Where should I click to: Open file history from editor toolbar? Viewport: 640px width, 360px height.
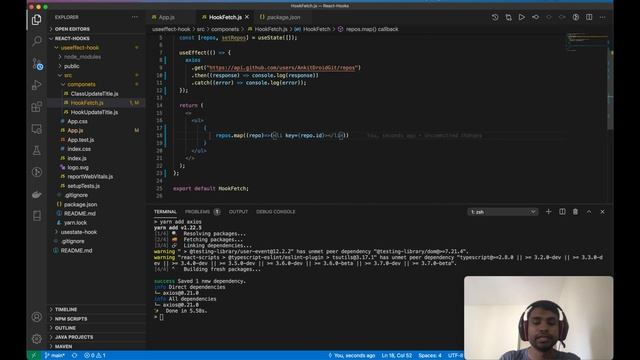495,17
